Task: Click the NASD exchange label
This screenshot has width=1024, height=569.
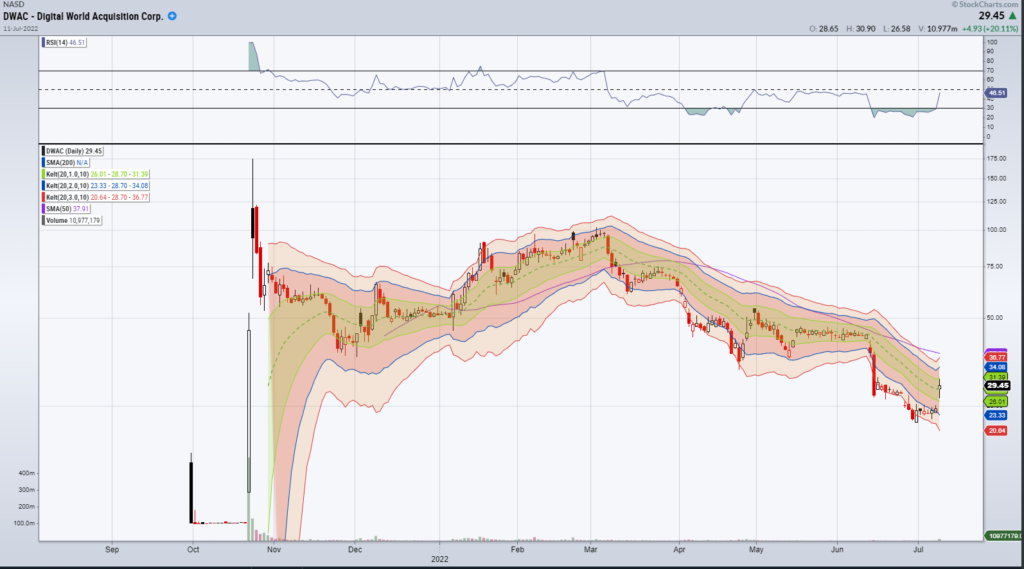Action: pyautogui.click(x=13, y=5)
